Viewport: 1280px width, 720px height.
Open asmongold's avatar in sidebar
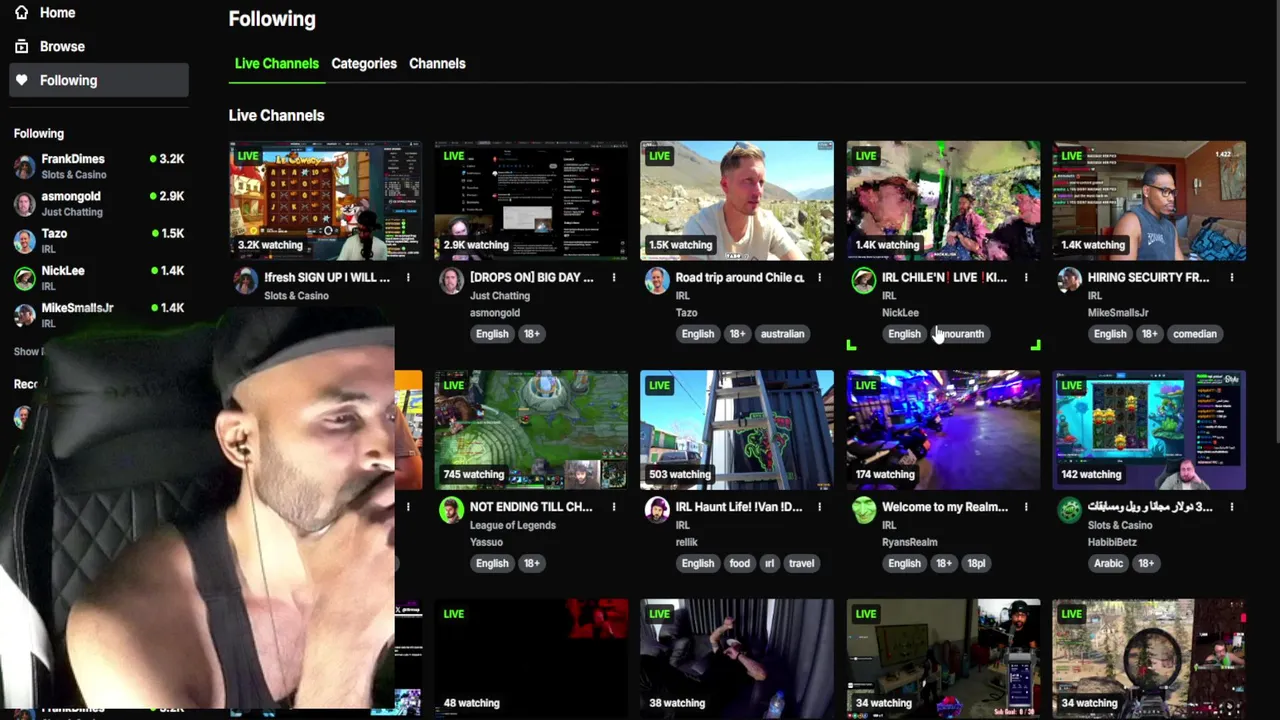[25, 204]
